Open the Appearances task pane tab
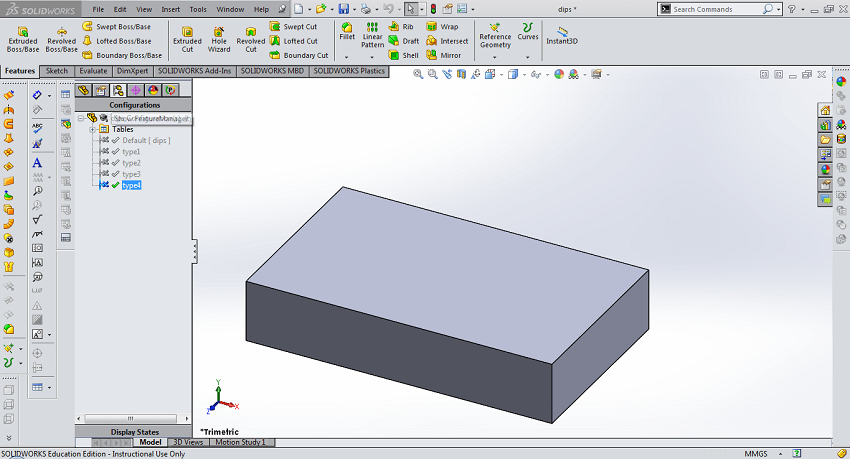The image size is (850, 459). pos(825,170)
